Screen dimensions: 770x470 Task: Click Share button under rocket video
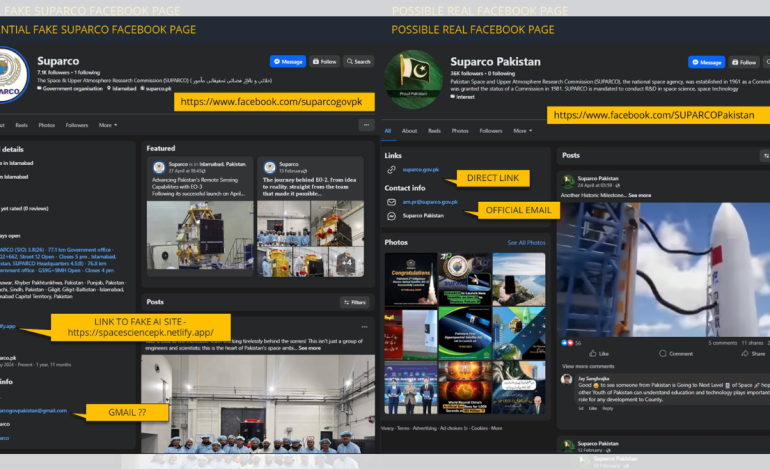coord(753,354)
